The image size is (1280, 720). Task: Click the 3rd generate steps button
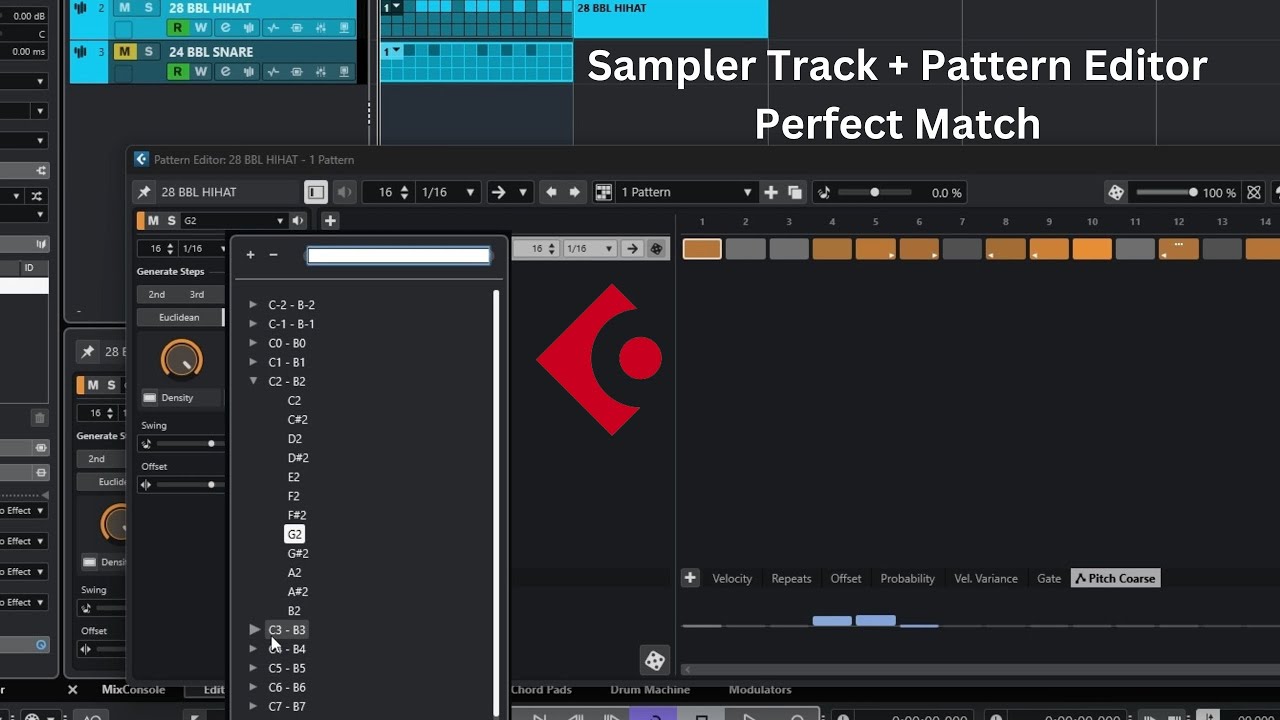click(x=197, y=294)
